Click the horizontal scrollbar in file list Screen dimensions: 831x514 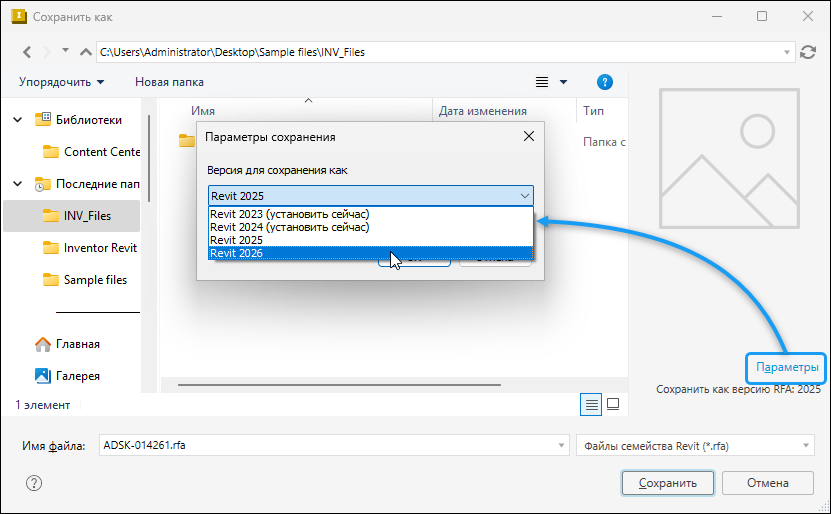click(x=339, y=385)
